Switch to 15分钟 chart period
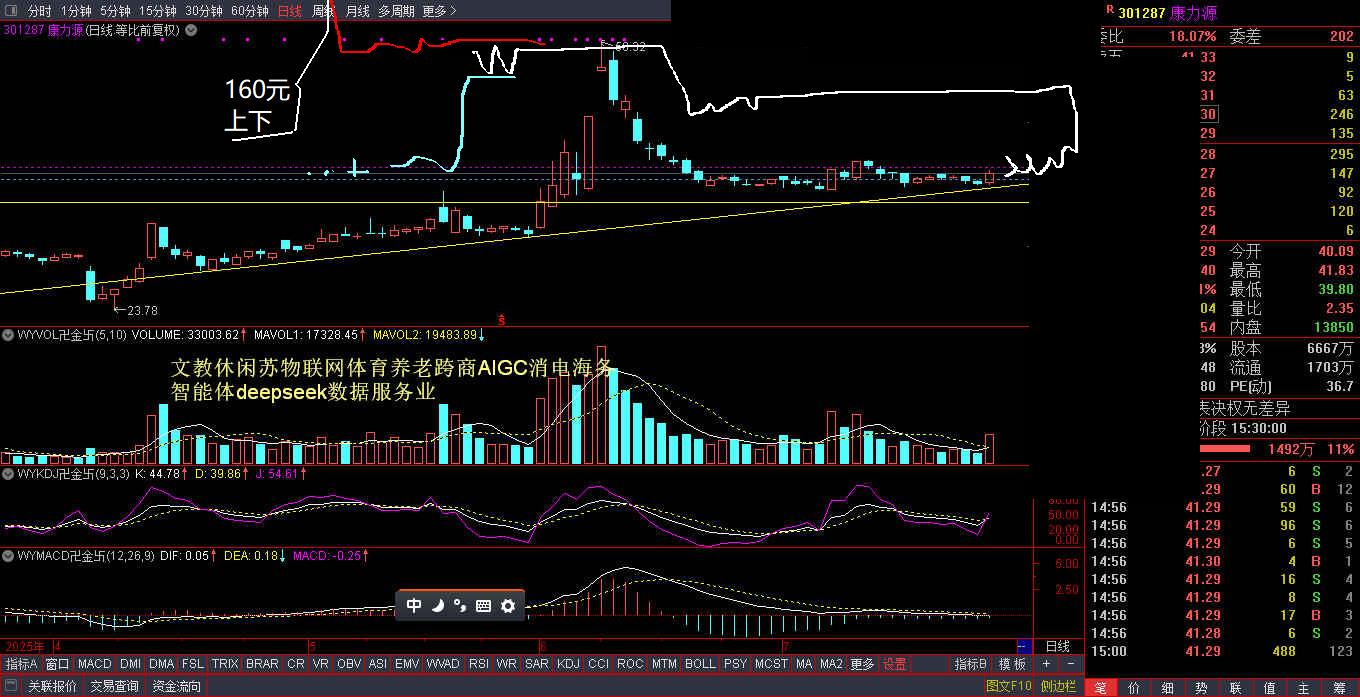Image resolution: width=1360 pixels, height=697 pixels. (x=158, y=11)
